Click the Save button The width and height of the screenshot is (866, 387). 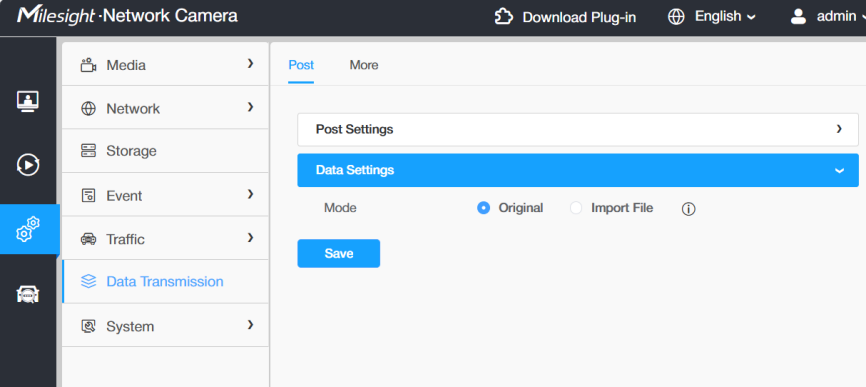[x=339, y=253]
